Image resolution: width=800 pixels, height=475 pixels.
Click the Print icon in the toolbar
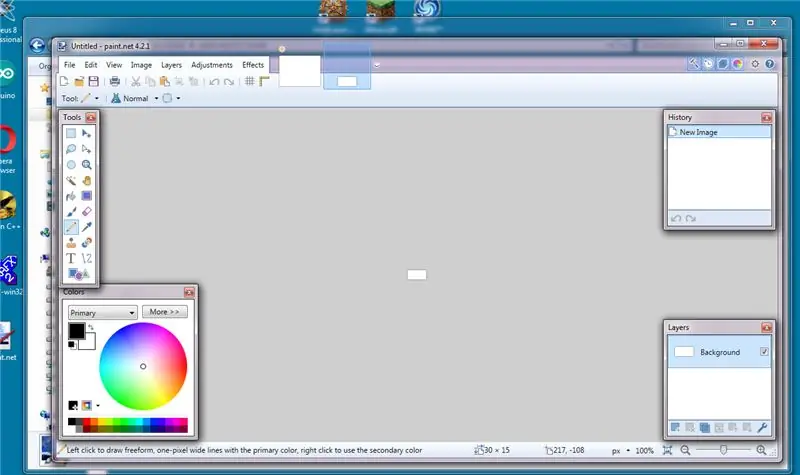coord(115,81)
